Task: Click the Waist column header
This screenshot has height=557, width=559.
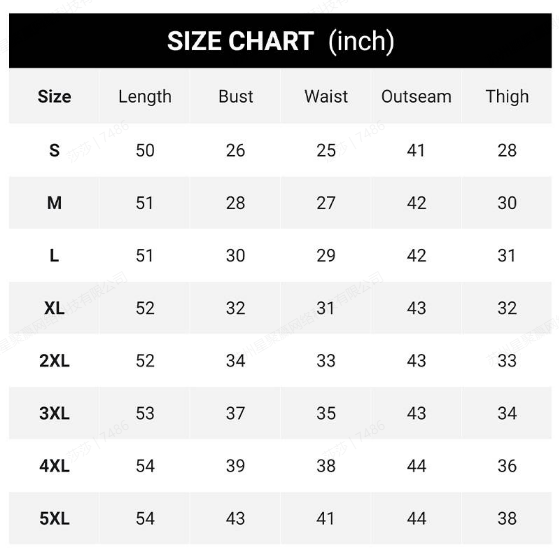Action: pos(326,97)
